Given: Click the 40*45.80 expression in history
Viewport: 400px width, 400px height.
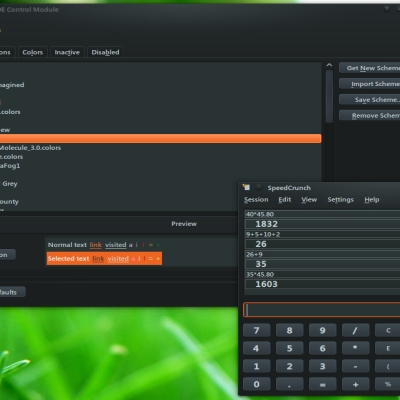Looking at the screenshot, I should [260, 214].
